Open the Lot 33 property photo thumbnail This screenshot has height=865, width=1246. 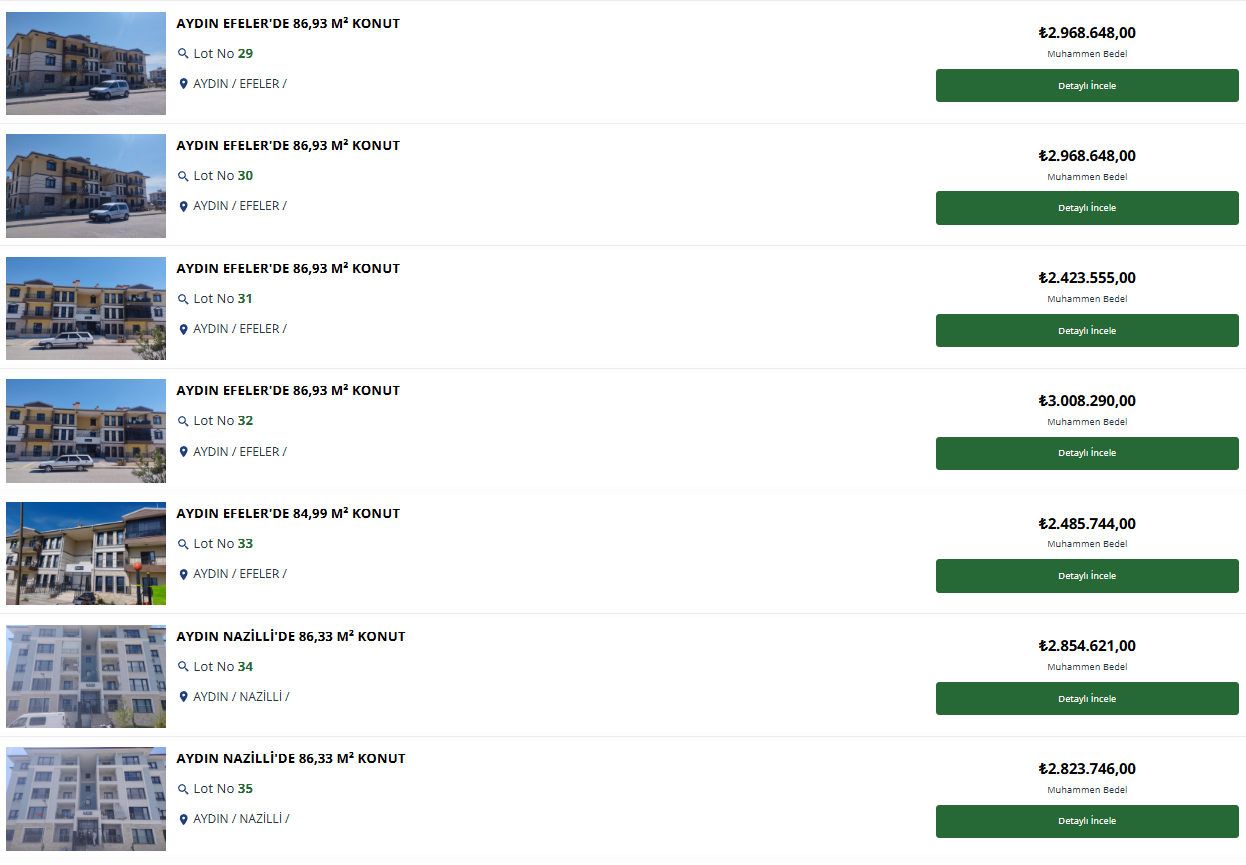pyautogui.click(x=86, y=554)
